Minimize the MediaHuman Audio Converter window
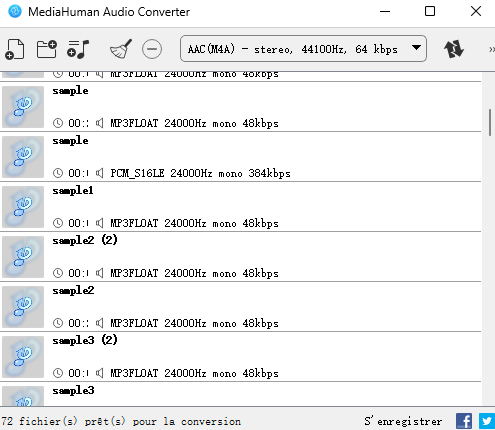The width and height of the screenshot is (495, 430). (385, 11)
